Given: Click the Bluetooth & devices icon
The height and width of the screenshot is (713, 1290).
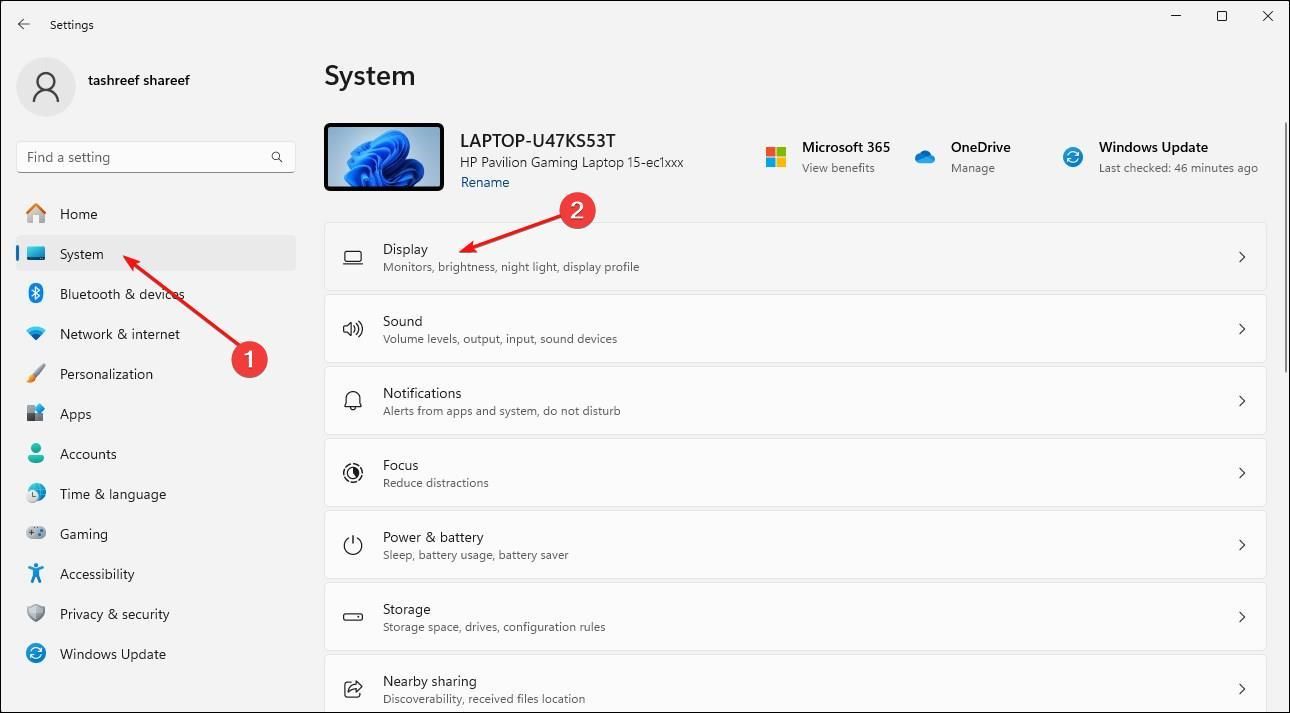Looking at the screenshot, I should 36,293.
